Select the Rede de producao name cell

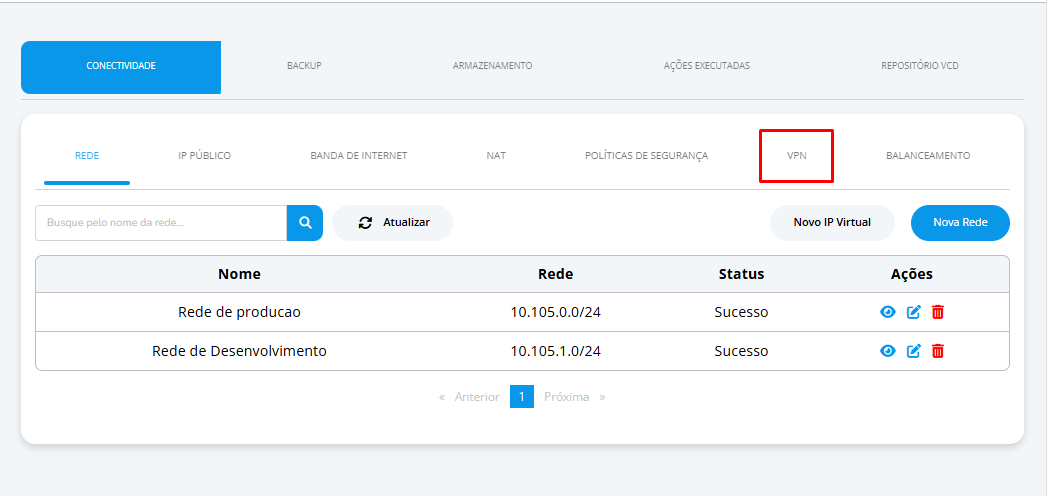(239, 312)
